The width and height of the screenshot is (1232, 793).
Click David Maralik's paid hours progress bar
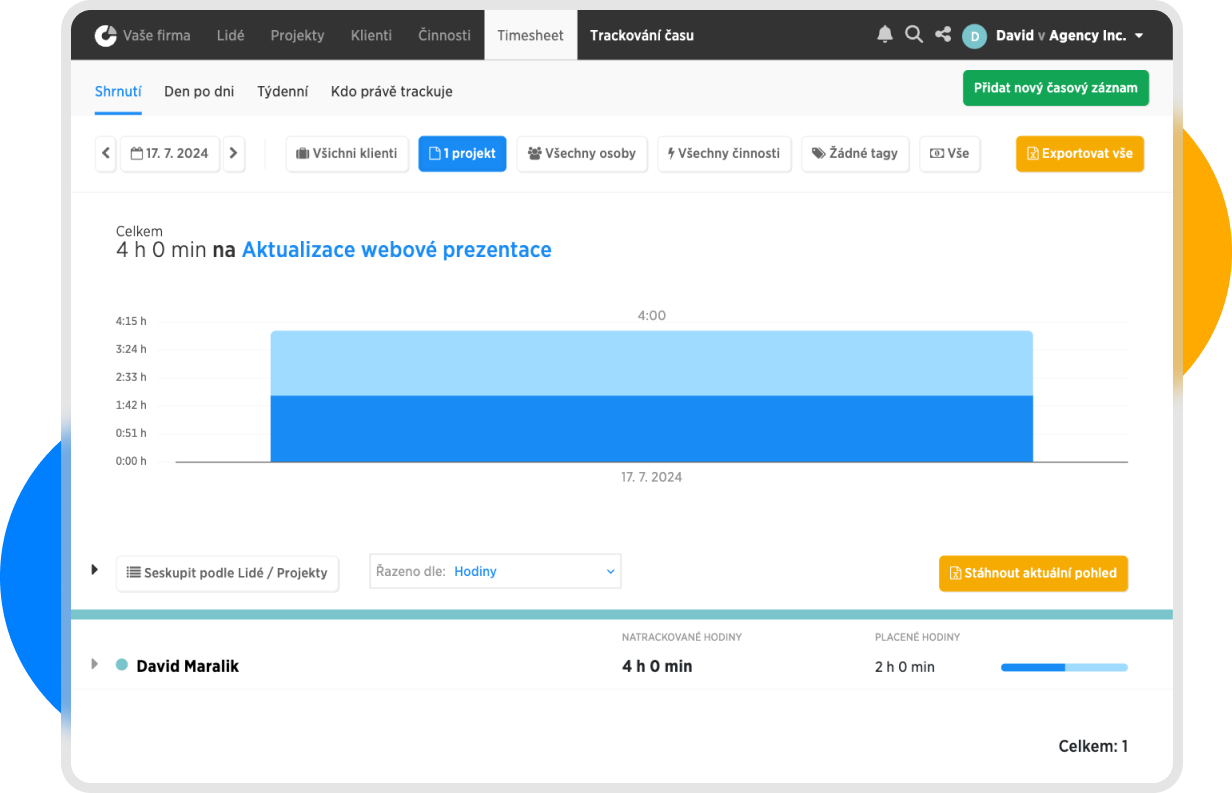1064,667
